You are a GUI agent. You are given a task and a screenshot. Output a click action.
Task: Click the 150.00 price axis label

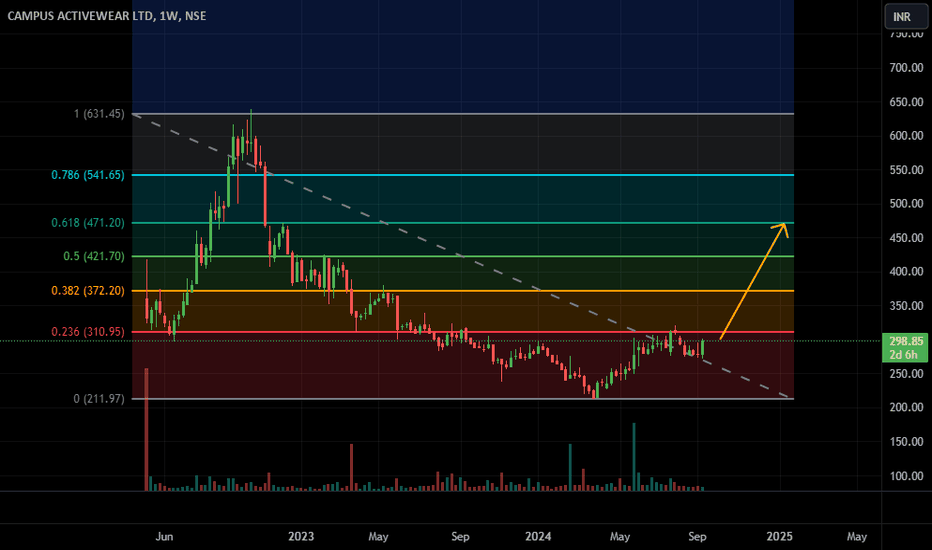coord(906,442)
